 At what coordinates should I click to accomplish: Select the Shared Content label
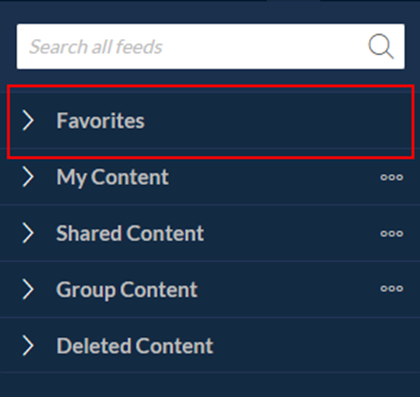point(130,233)
